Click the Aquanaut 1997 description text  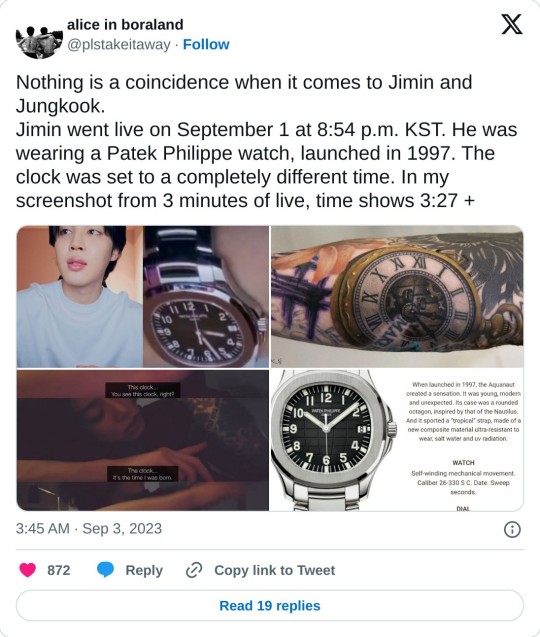coord(463,411)
